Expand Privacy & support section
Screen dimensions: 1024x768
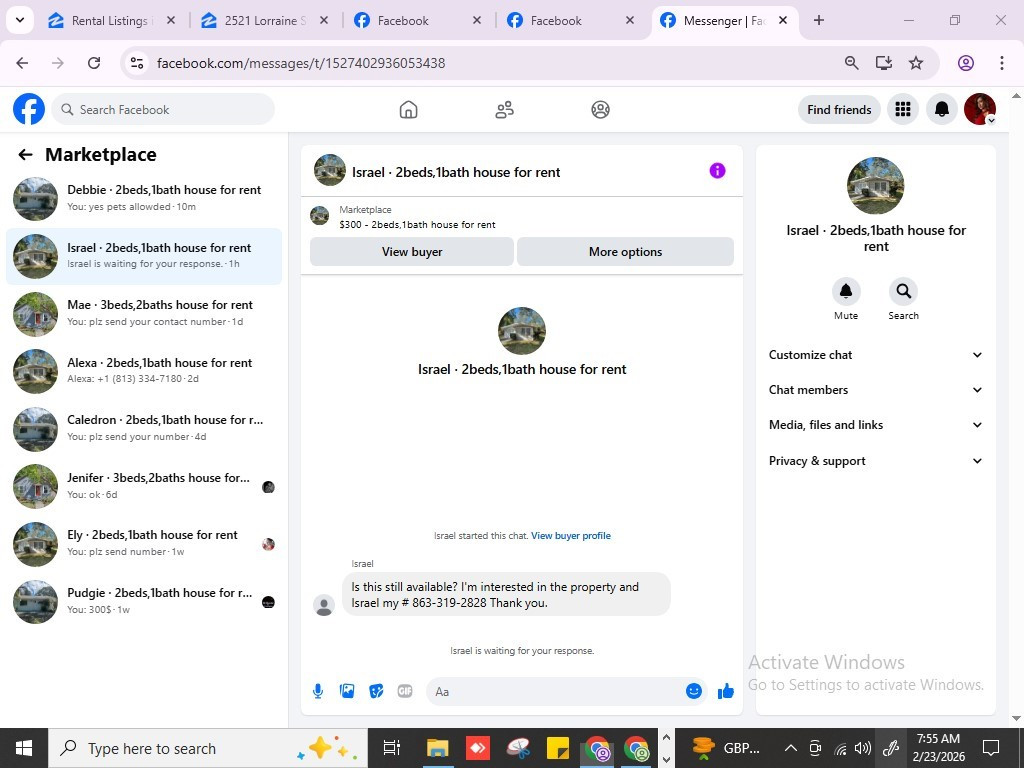(x=875, y=461)
